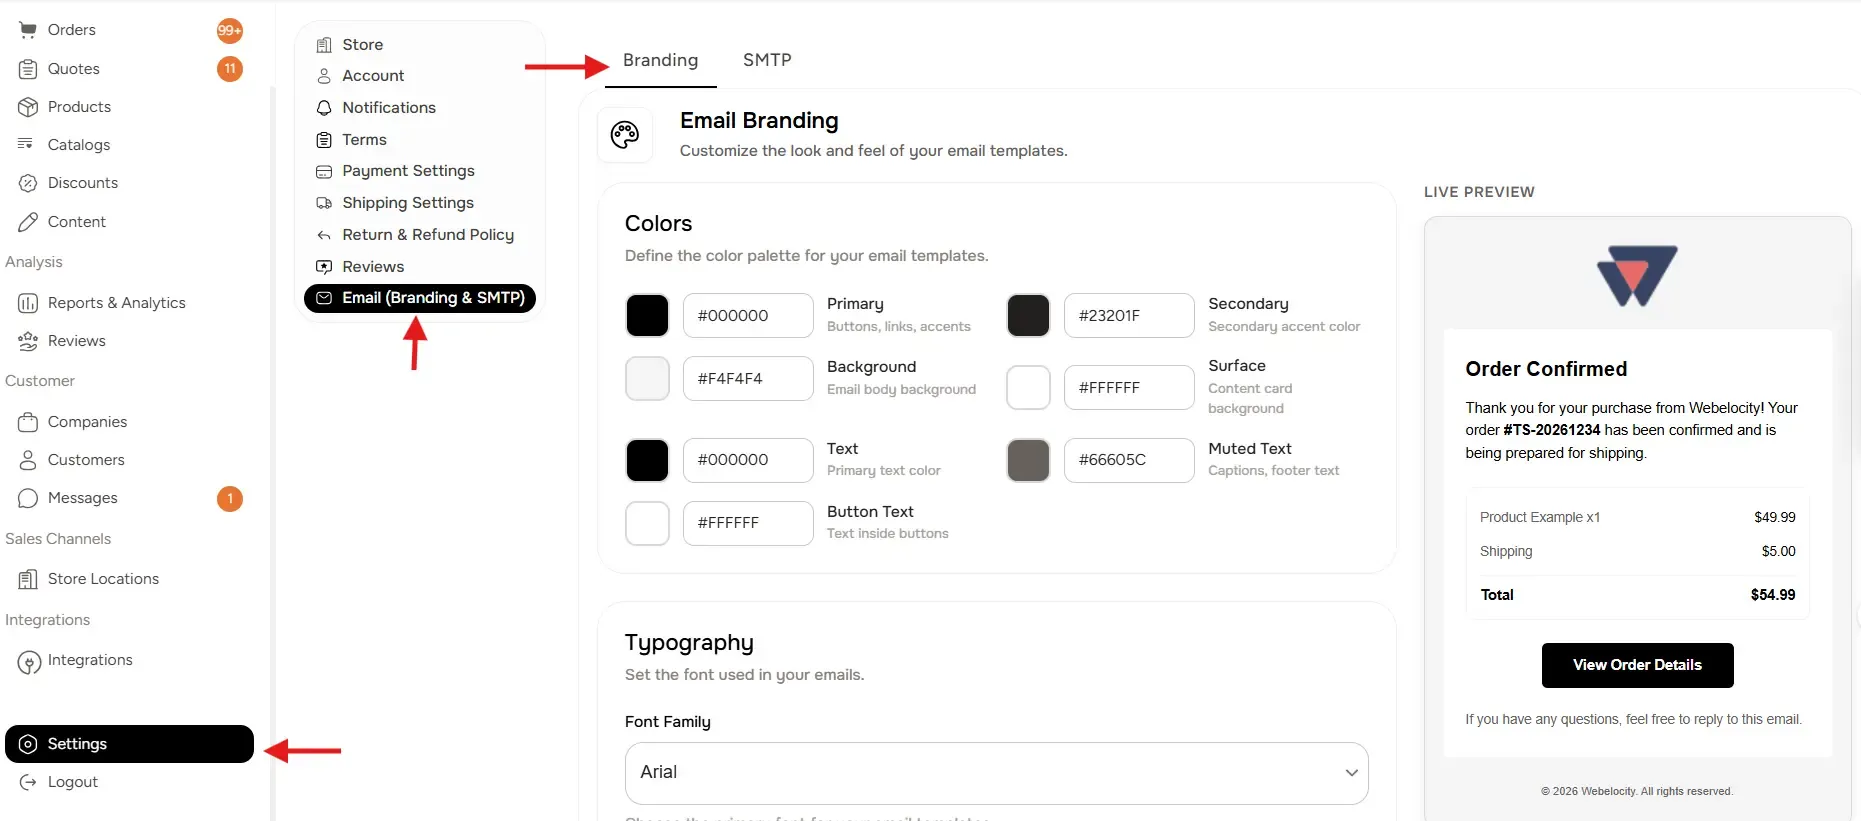The height and width of the screenshot is (821, 1861).
Task: Open the Font Family dropdown showing Arial
Action: click(x=996, y=772)
